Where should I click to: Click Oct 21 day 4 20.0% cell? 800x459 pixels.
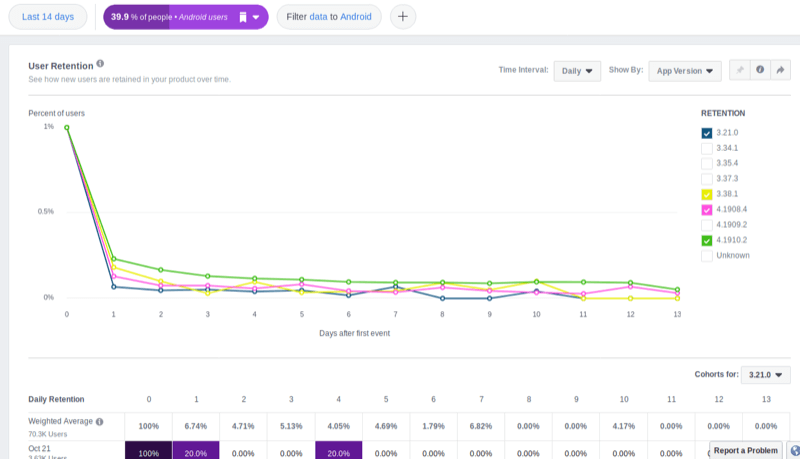pos(338,450)
